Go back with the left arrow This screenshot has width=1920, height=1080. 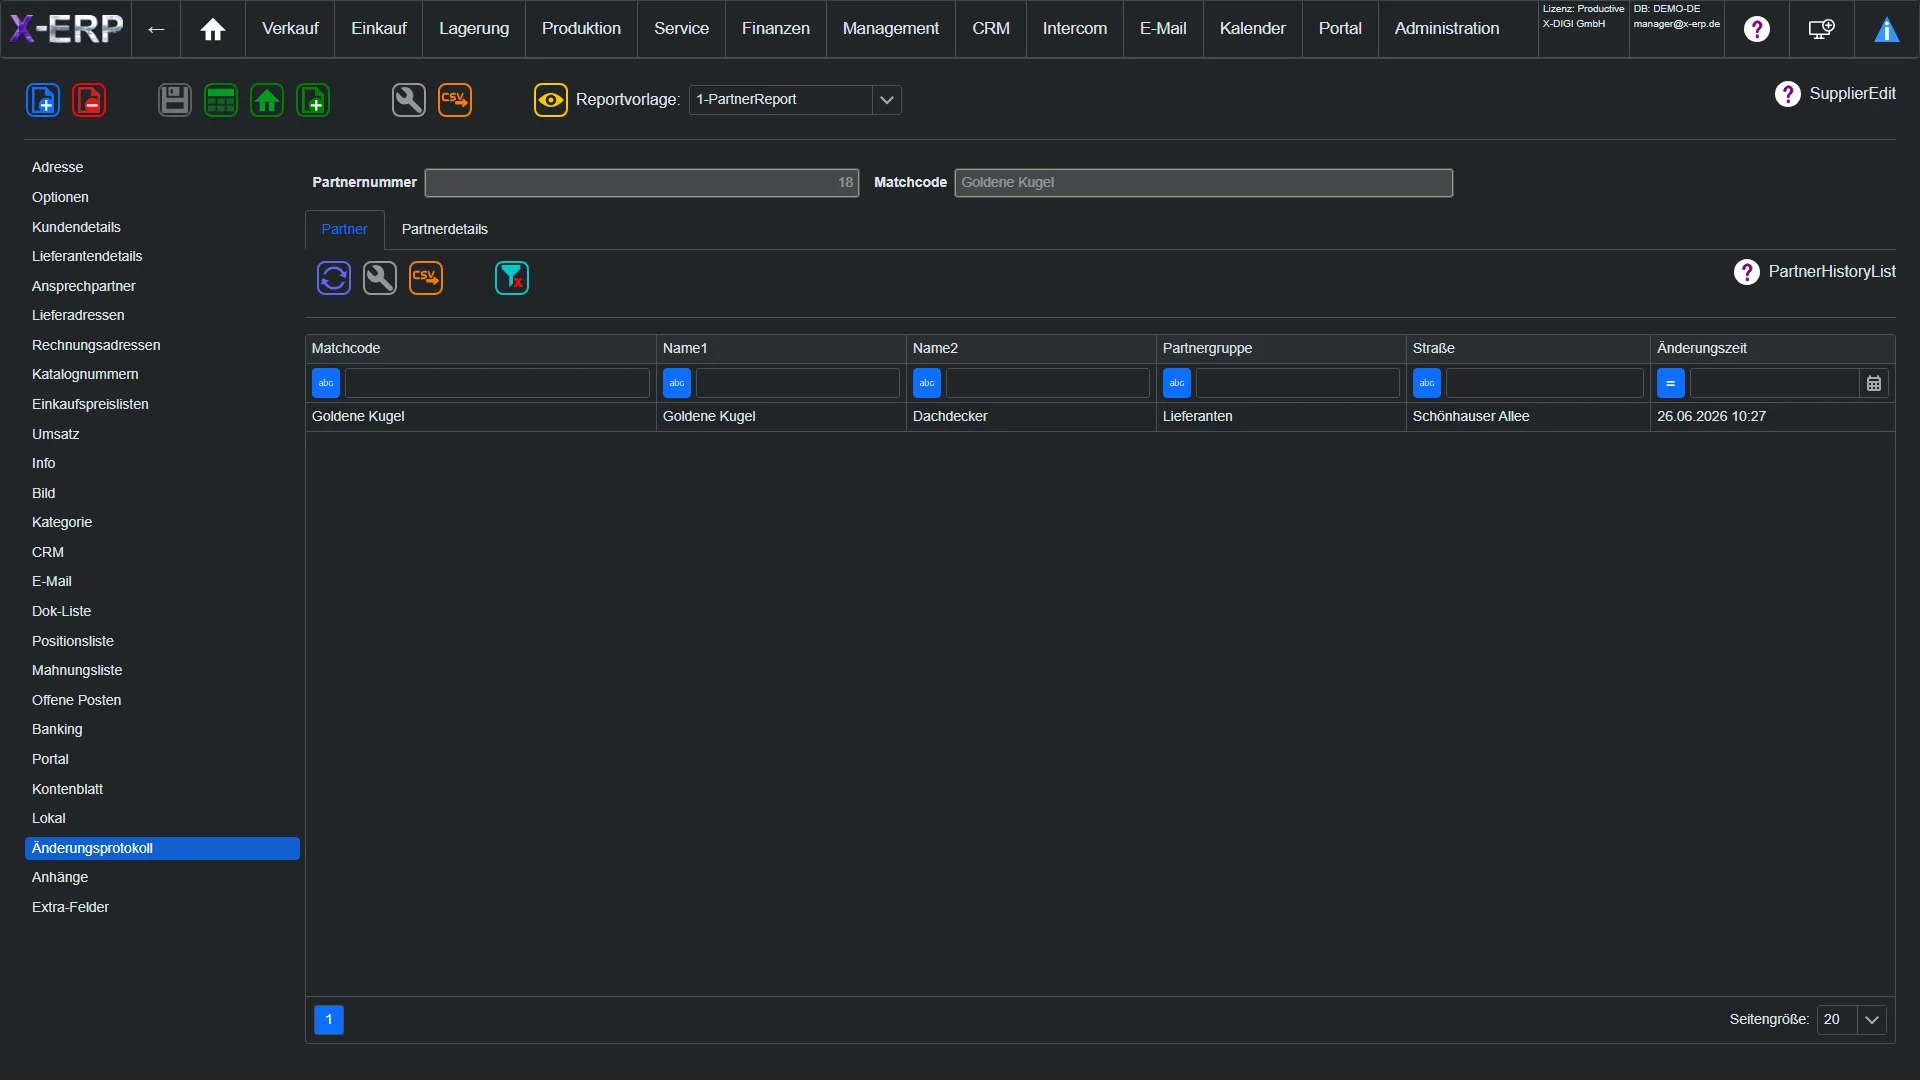click(156, 29)
